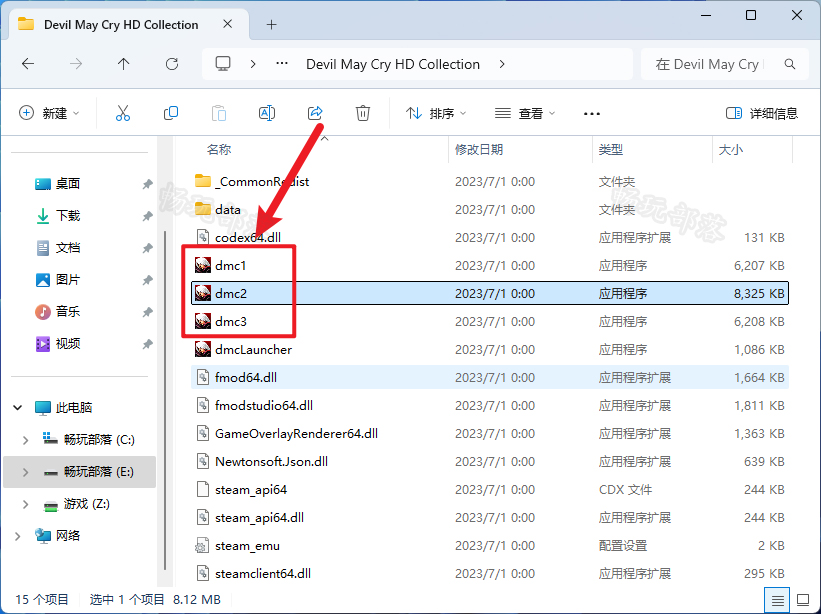Click the steam_emu config file icon
This screenshot has height=614, width=821.
coord(202,545)
